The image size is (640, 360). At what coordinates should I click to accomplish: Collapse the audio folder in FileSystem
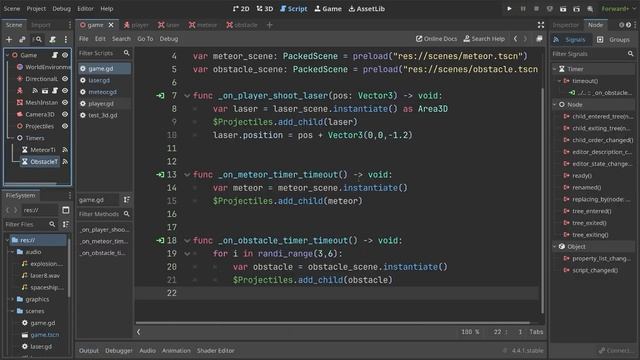coord(12,252)
